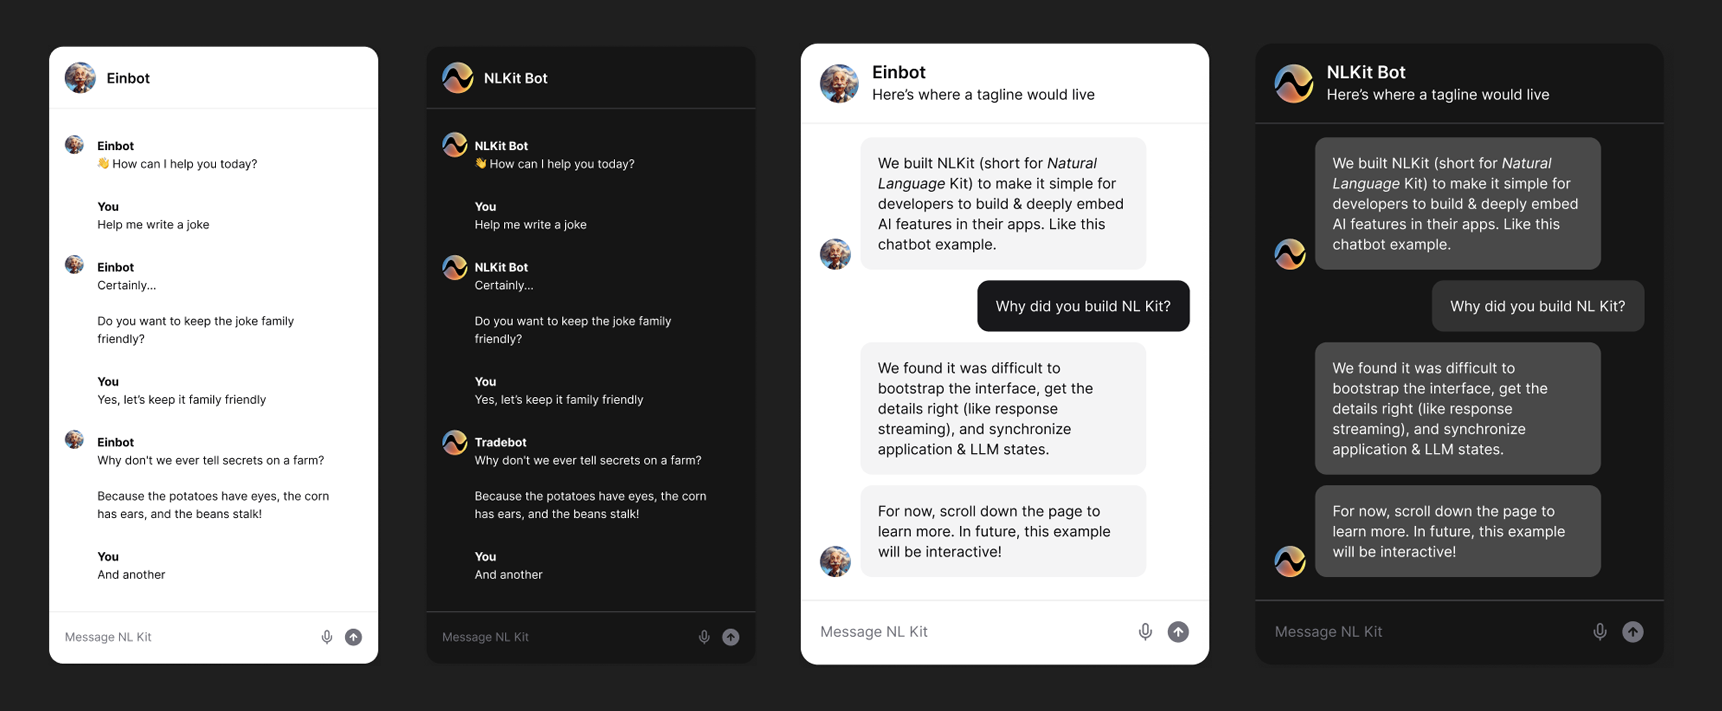Click the microphone icon in the dark bubble NLKit Bot chat

(x=1600, y=631)
